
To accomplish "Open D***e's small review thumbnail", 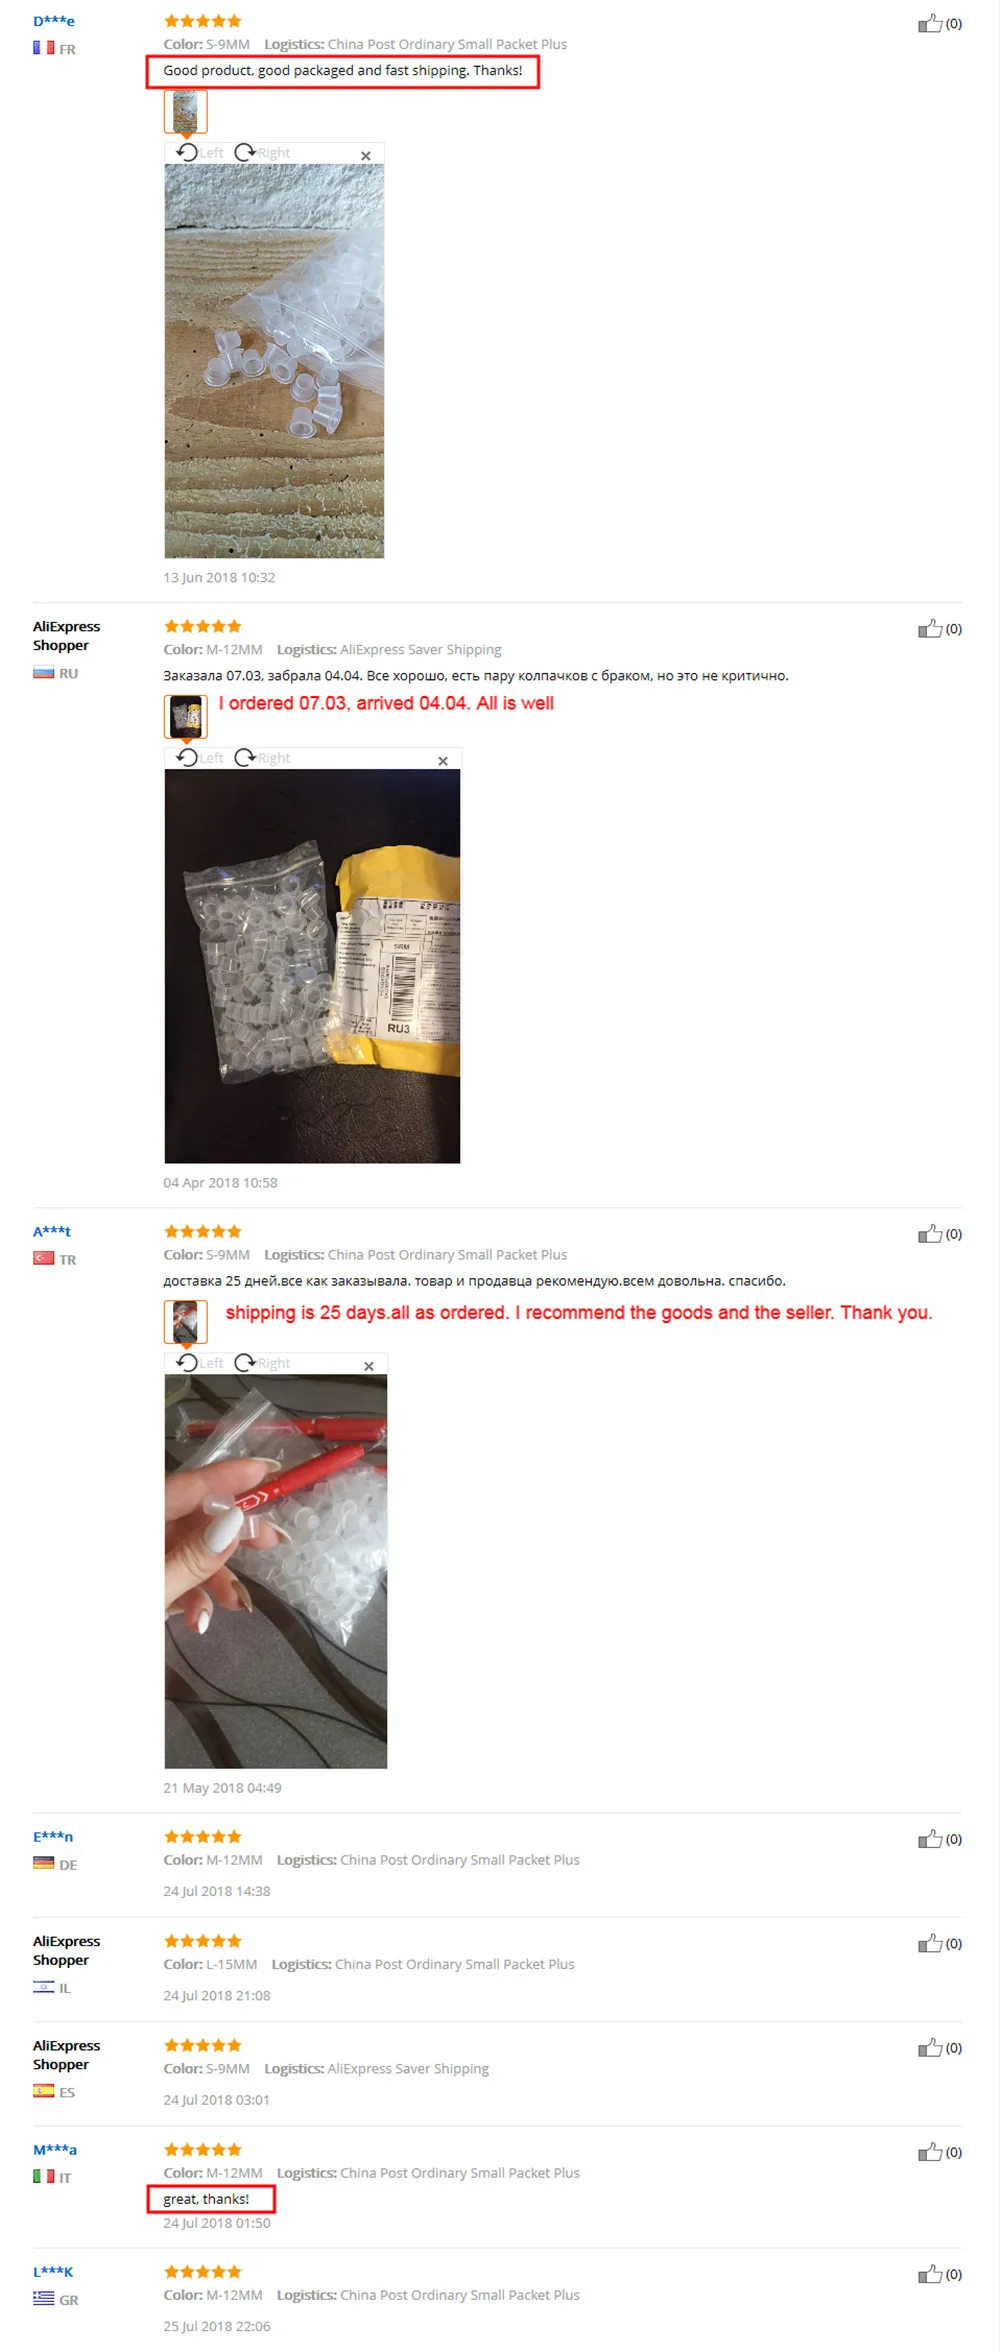I will [186, 111].
